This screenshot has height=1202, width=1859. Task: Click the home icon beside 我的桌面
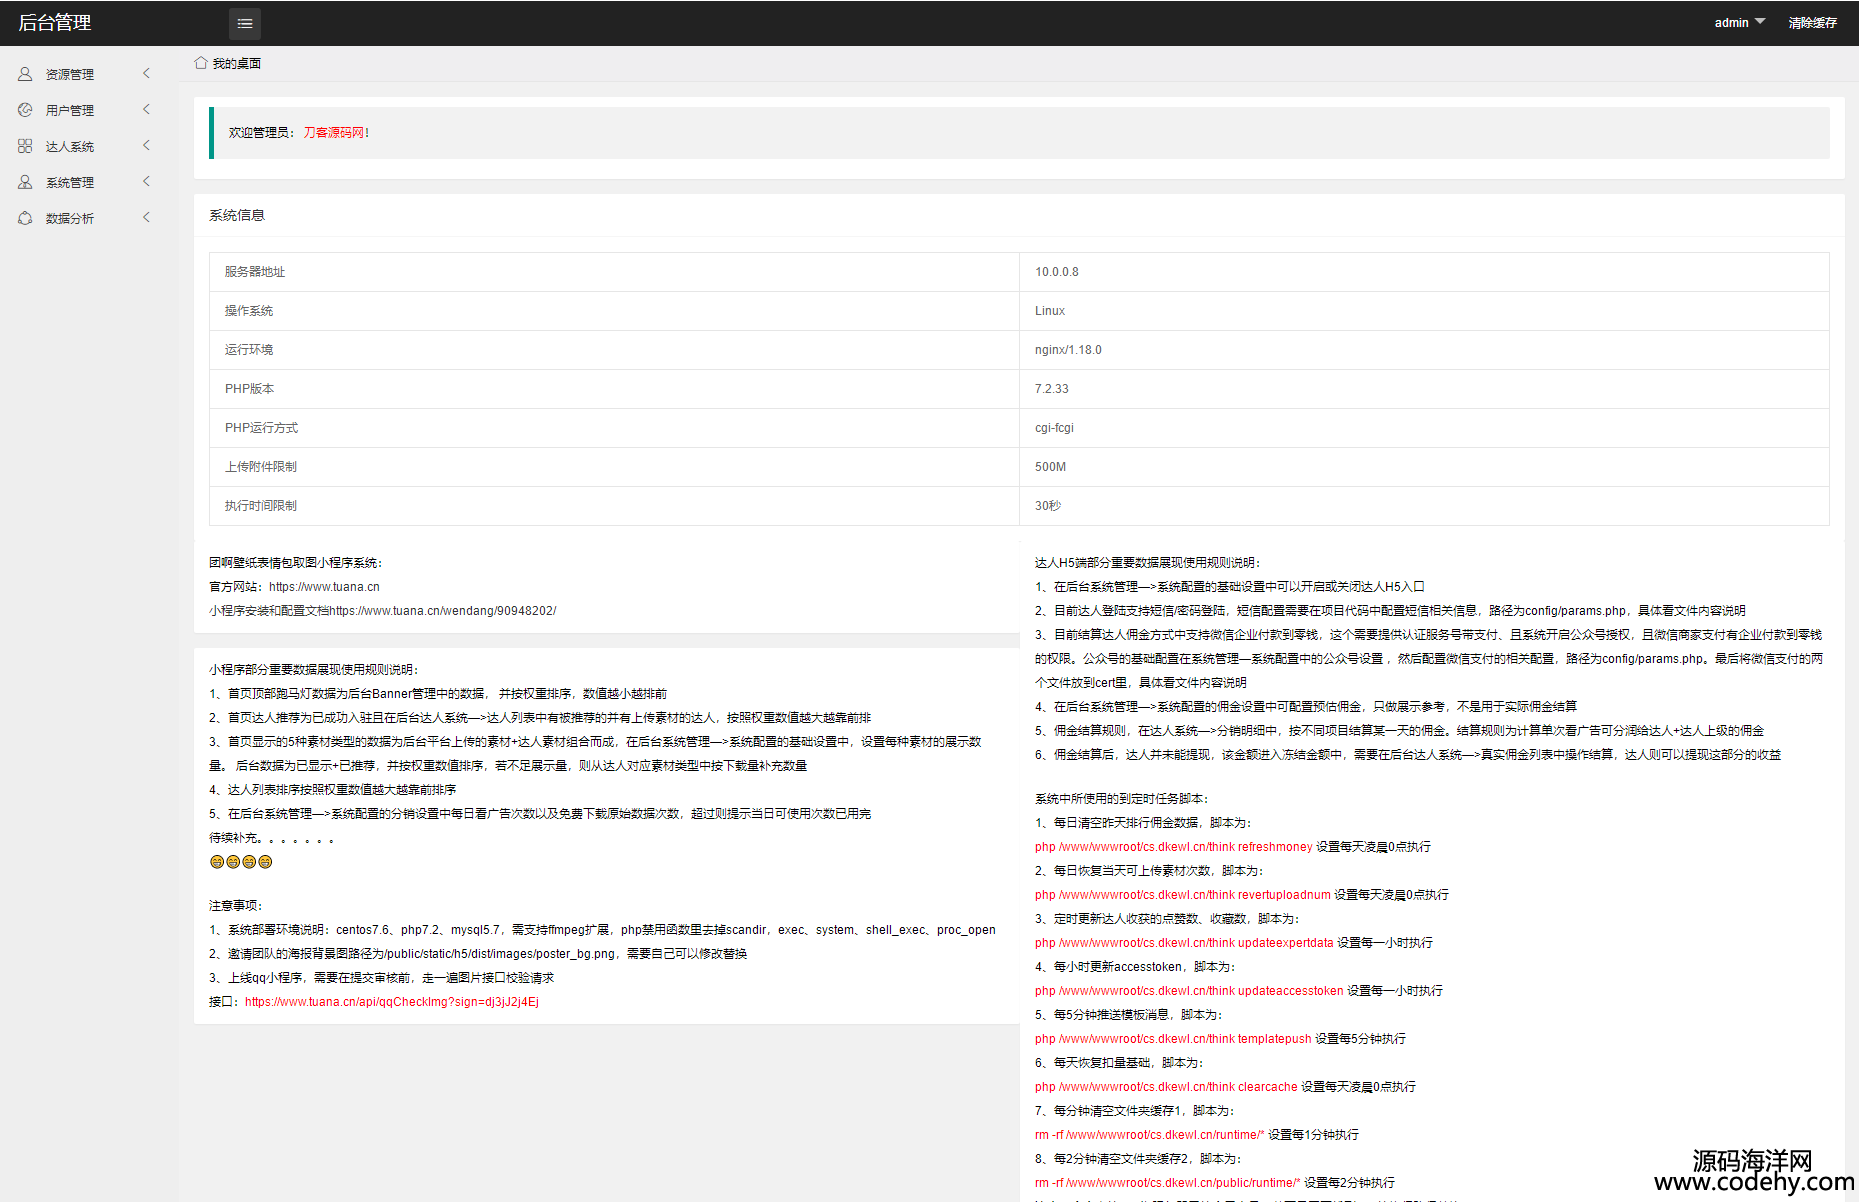pyautogui.click(x=201, y=63)
